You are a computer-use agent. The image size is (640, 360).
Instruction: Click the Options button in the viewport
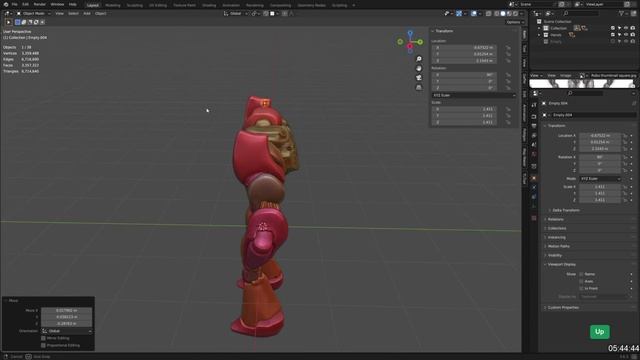pyautogui.click(x=515, y=22)
